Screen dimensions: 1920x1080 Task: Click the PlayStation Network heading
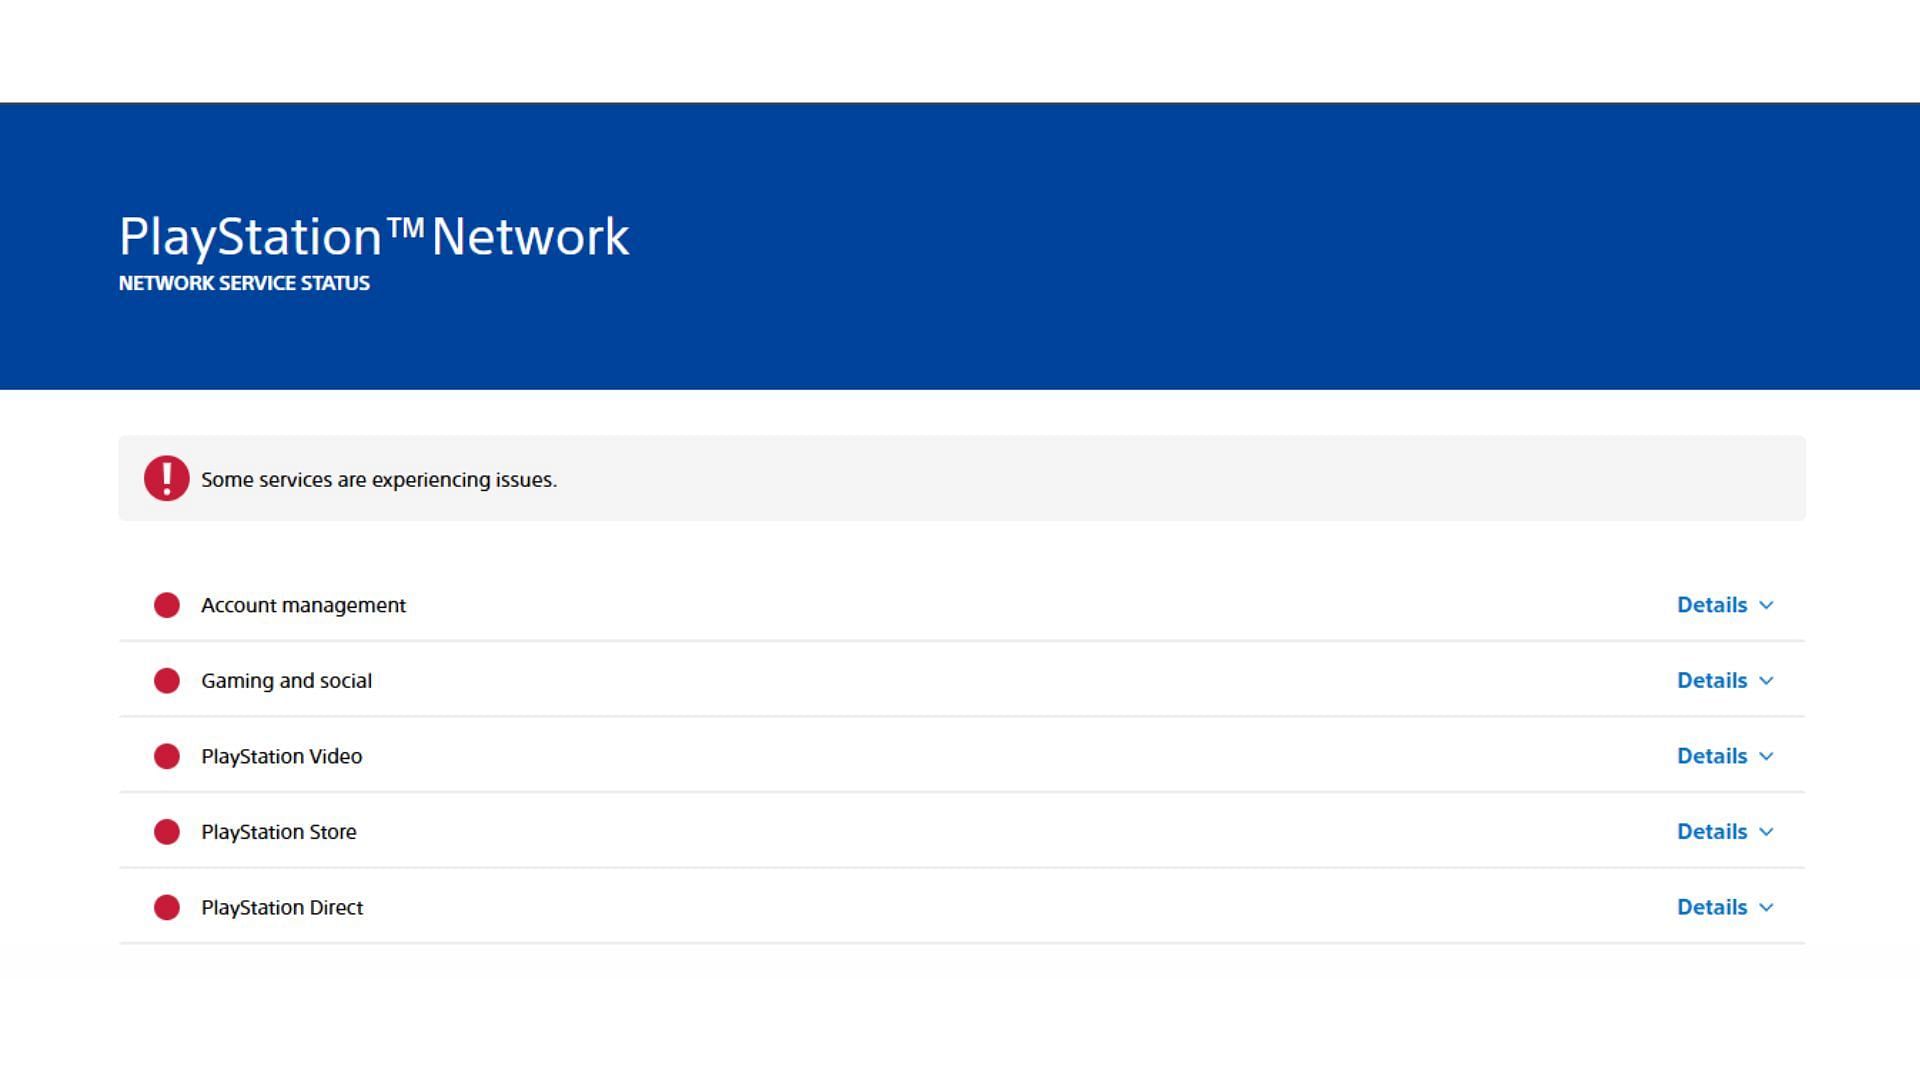pyautogui.click(x=374, y=237)
